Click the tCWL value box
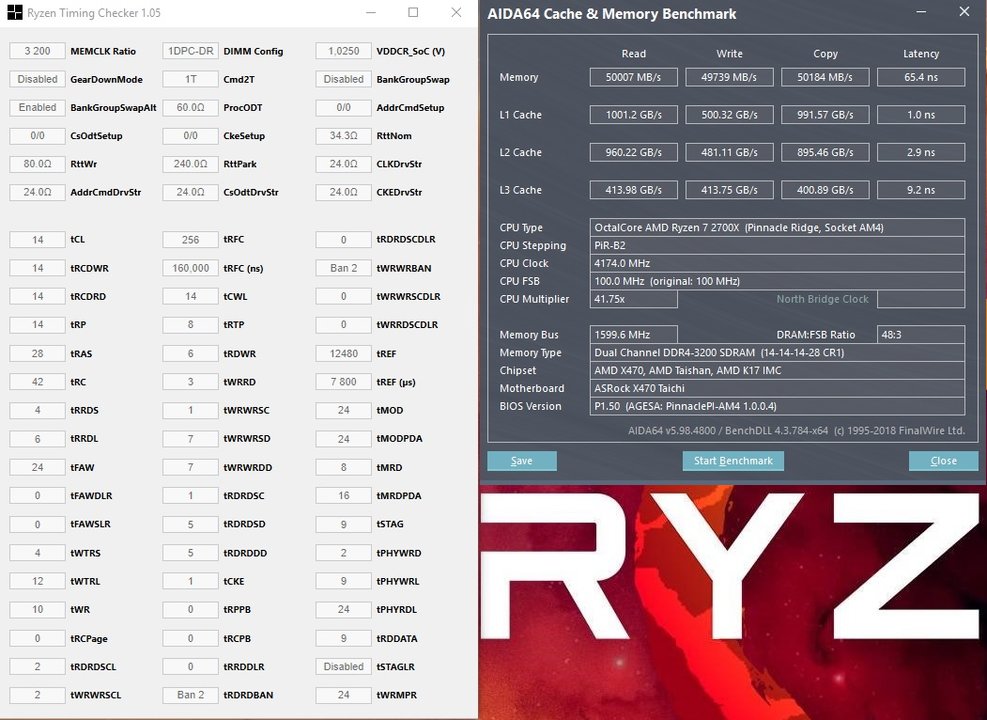 click(x=190, y=296)
